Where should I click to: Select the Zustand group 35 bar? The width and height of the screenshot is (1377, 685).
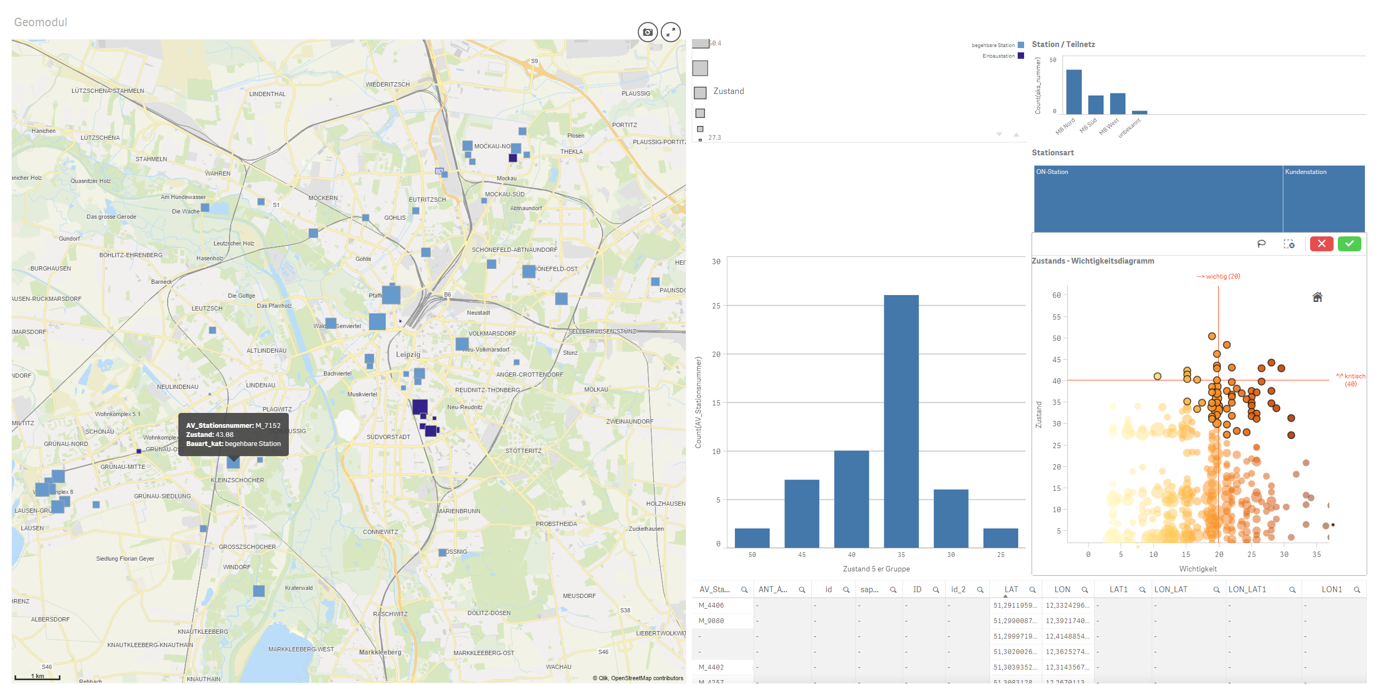point(902,421)
